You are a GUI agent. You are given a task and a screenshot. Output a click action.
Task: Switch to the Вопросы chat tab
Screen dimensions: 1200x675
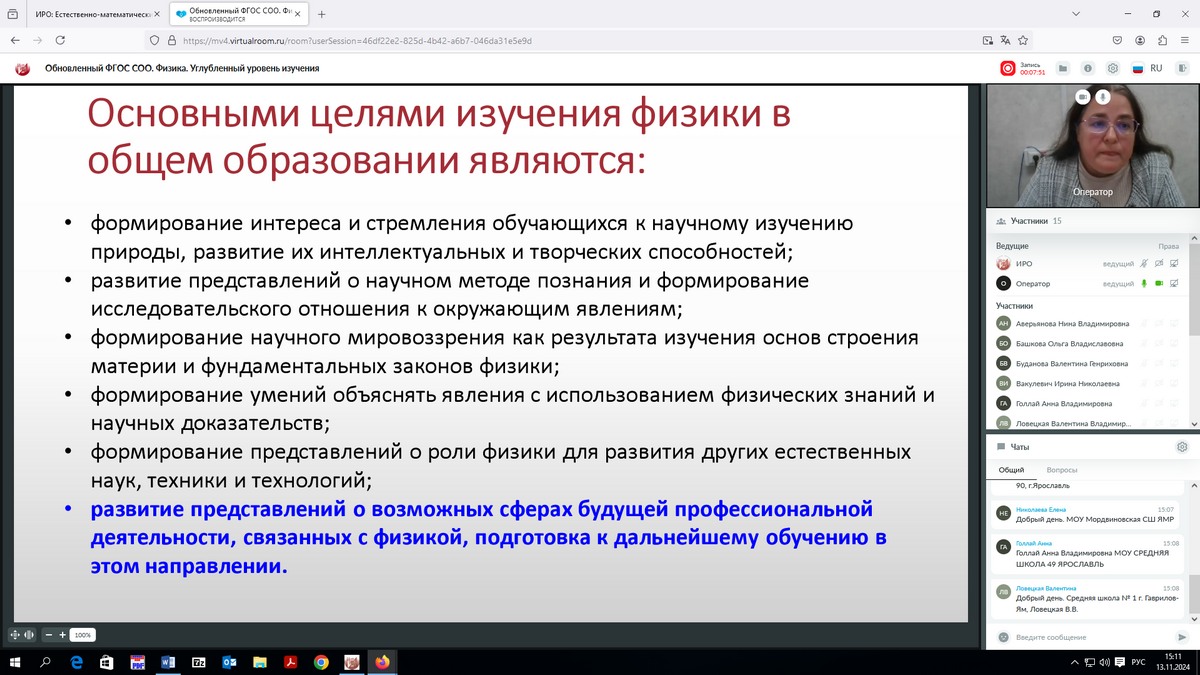[1062, 470]
